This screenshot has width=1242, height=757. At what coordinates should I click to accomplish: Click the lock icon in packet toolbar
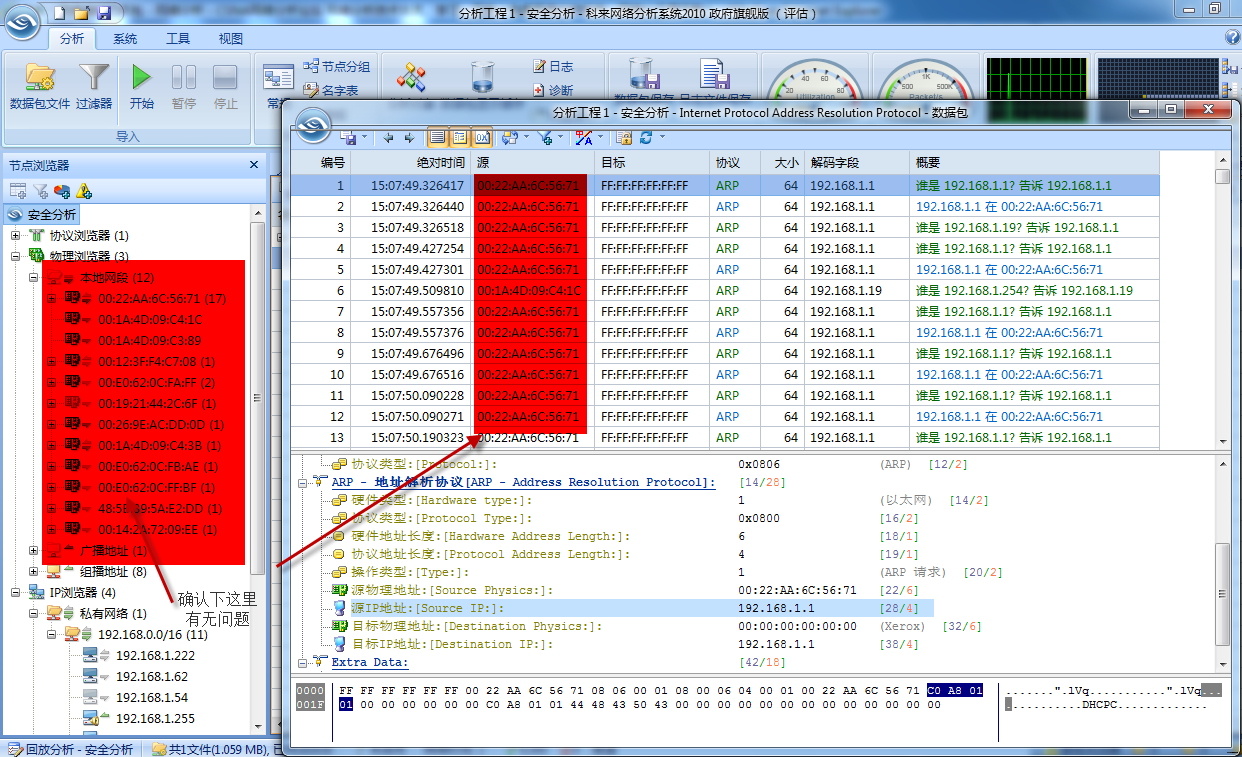click(624, 137)
